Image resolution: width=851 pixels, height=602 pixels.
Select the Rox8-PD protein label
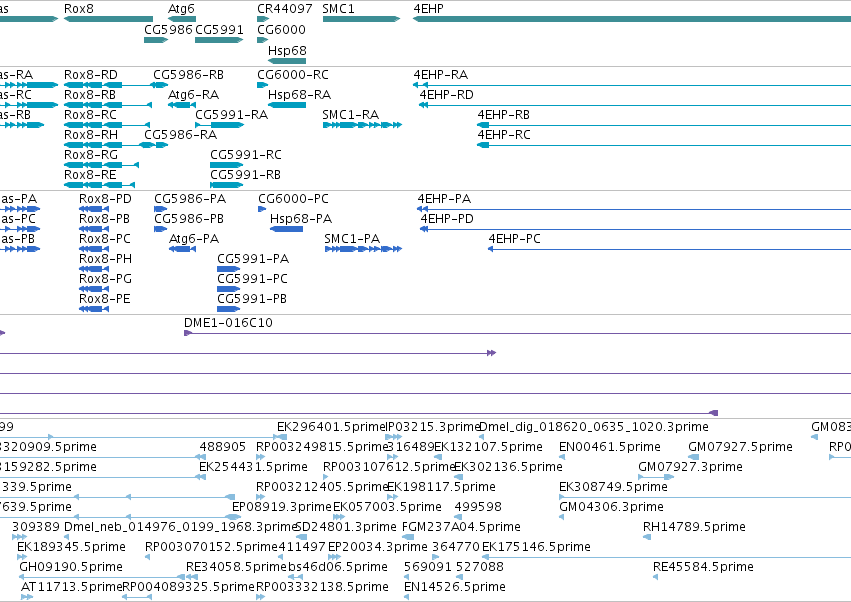(105, 199)
